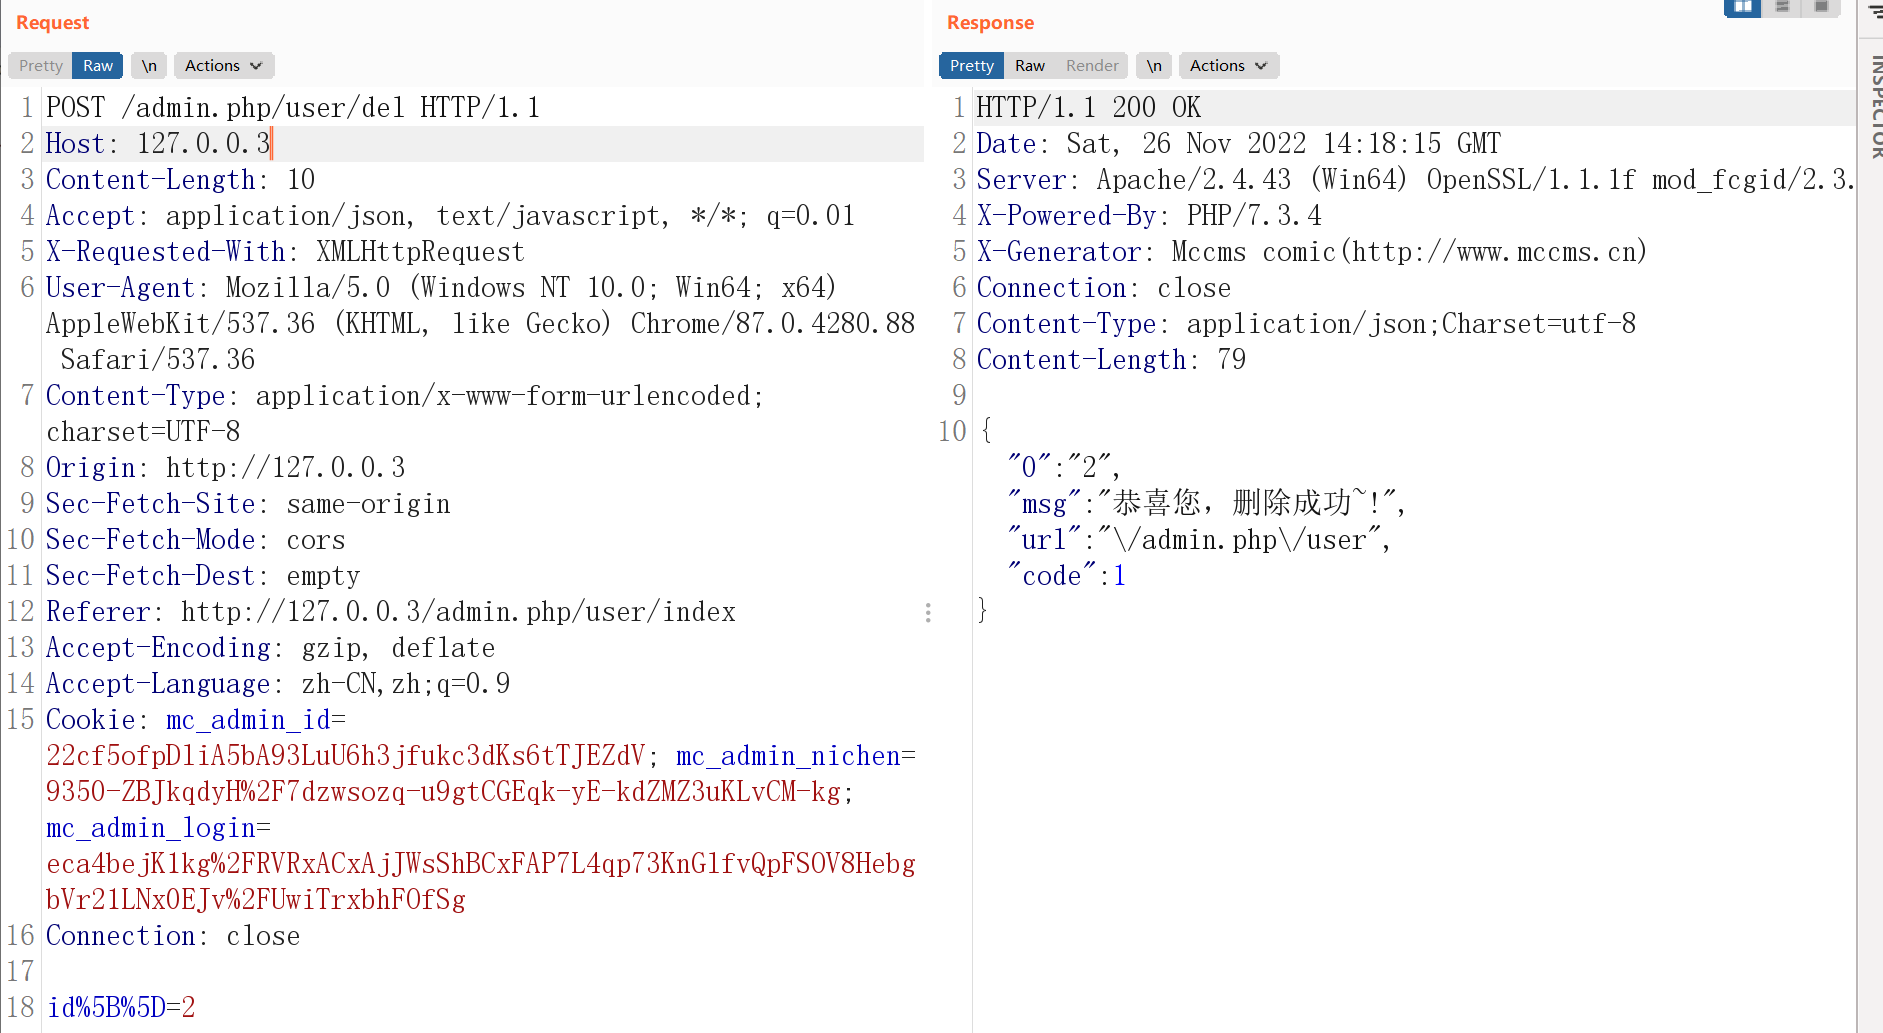Click the HTTP/1.1 200 OK status line
The width and height of the screenshot is (1883, 1033).
[x=1089, y=108]
